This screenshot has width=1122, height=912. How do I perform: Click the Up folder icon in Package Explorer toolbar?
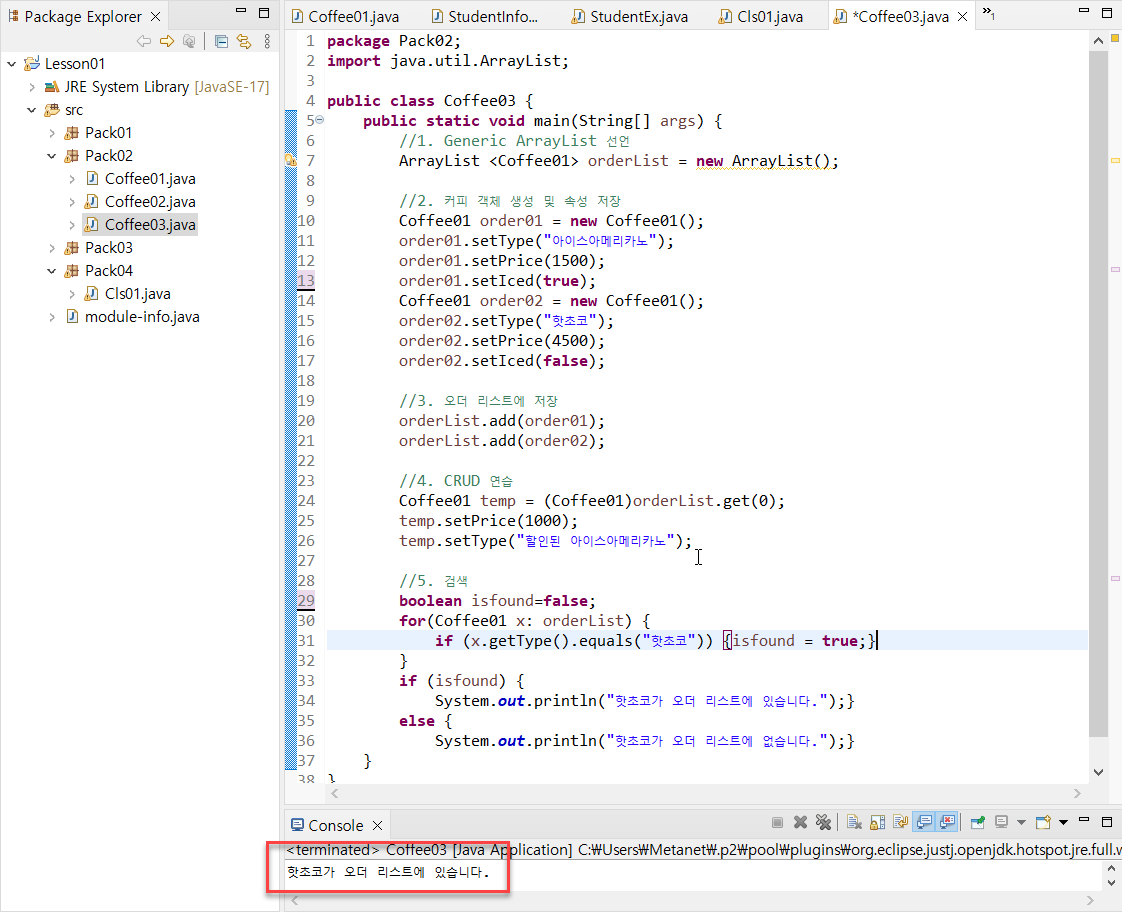click(189, 41)
